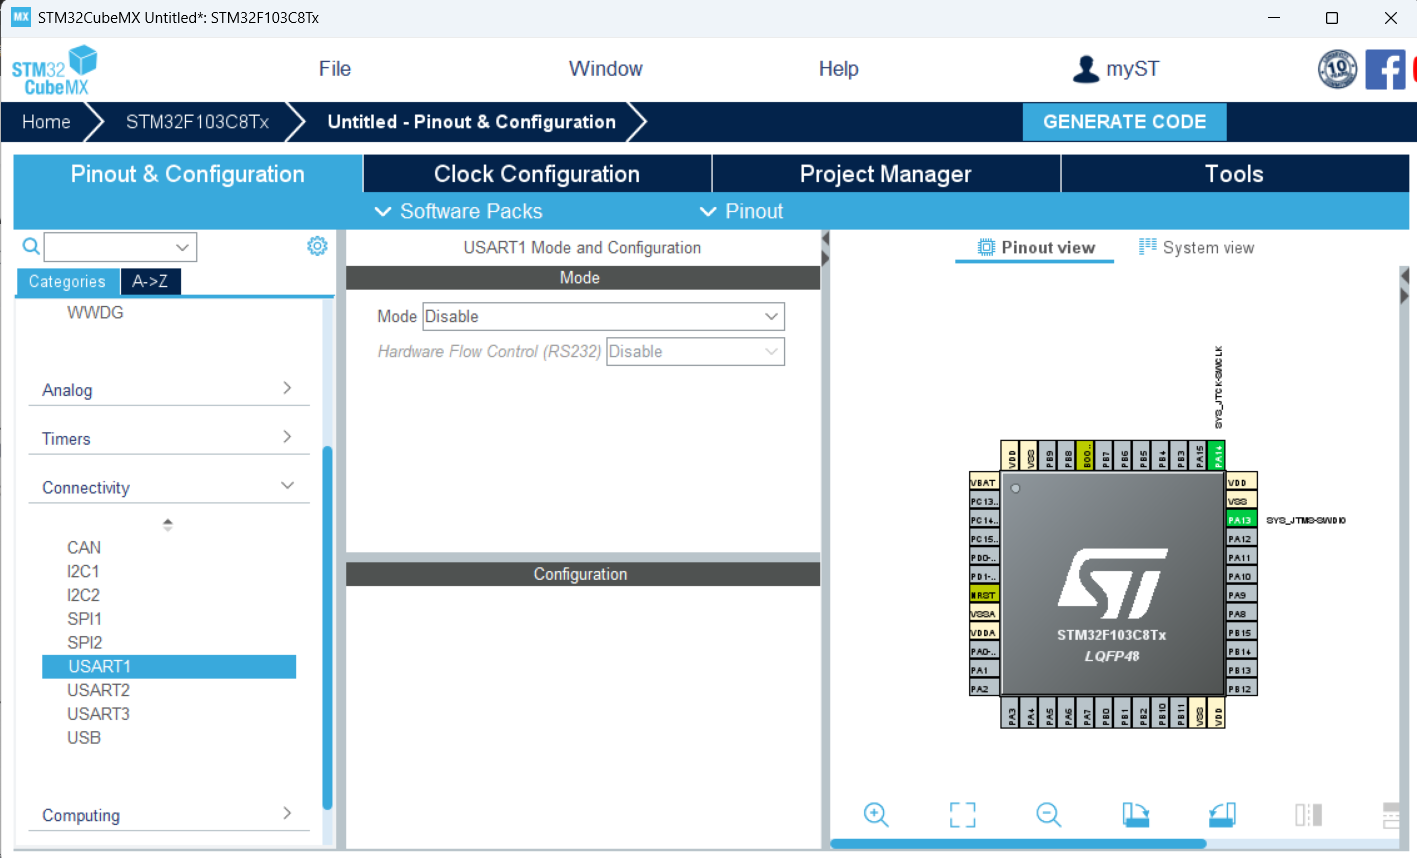The height and width of the screenshot is (858, 1417).
Task: Expand the Timers category
Action: point(169,438)
